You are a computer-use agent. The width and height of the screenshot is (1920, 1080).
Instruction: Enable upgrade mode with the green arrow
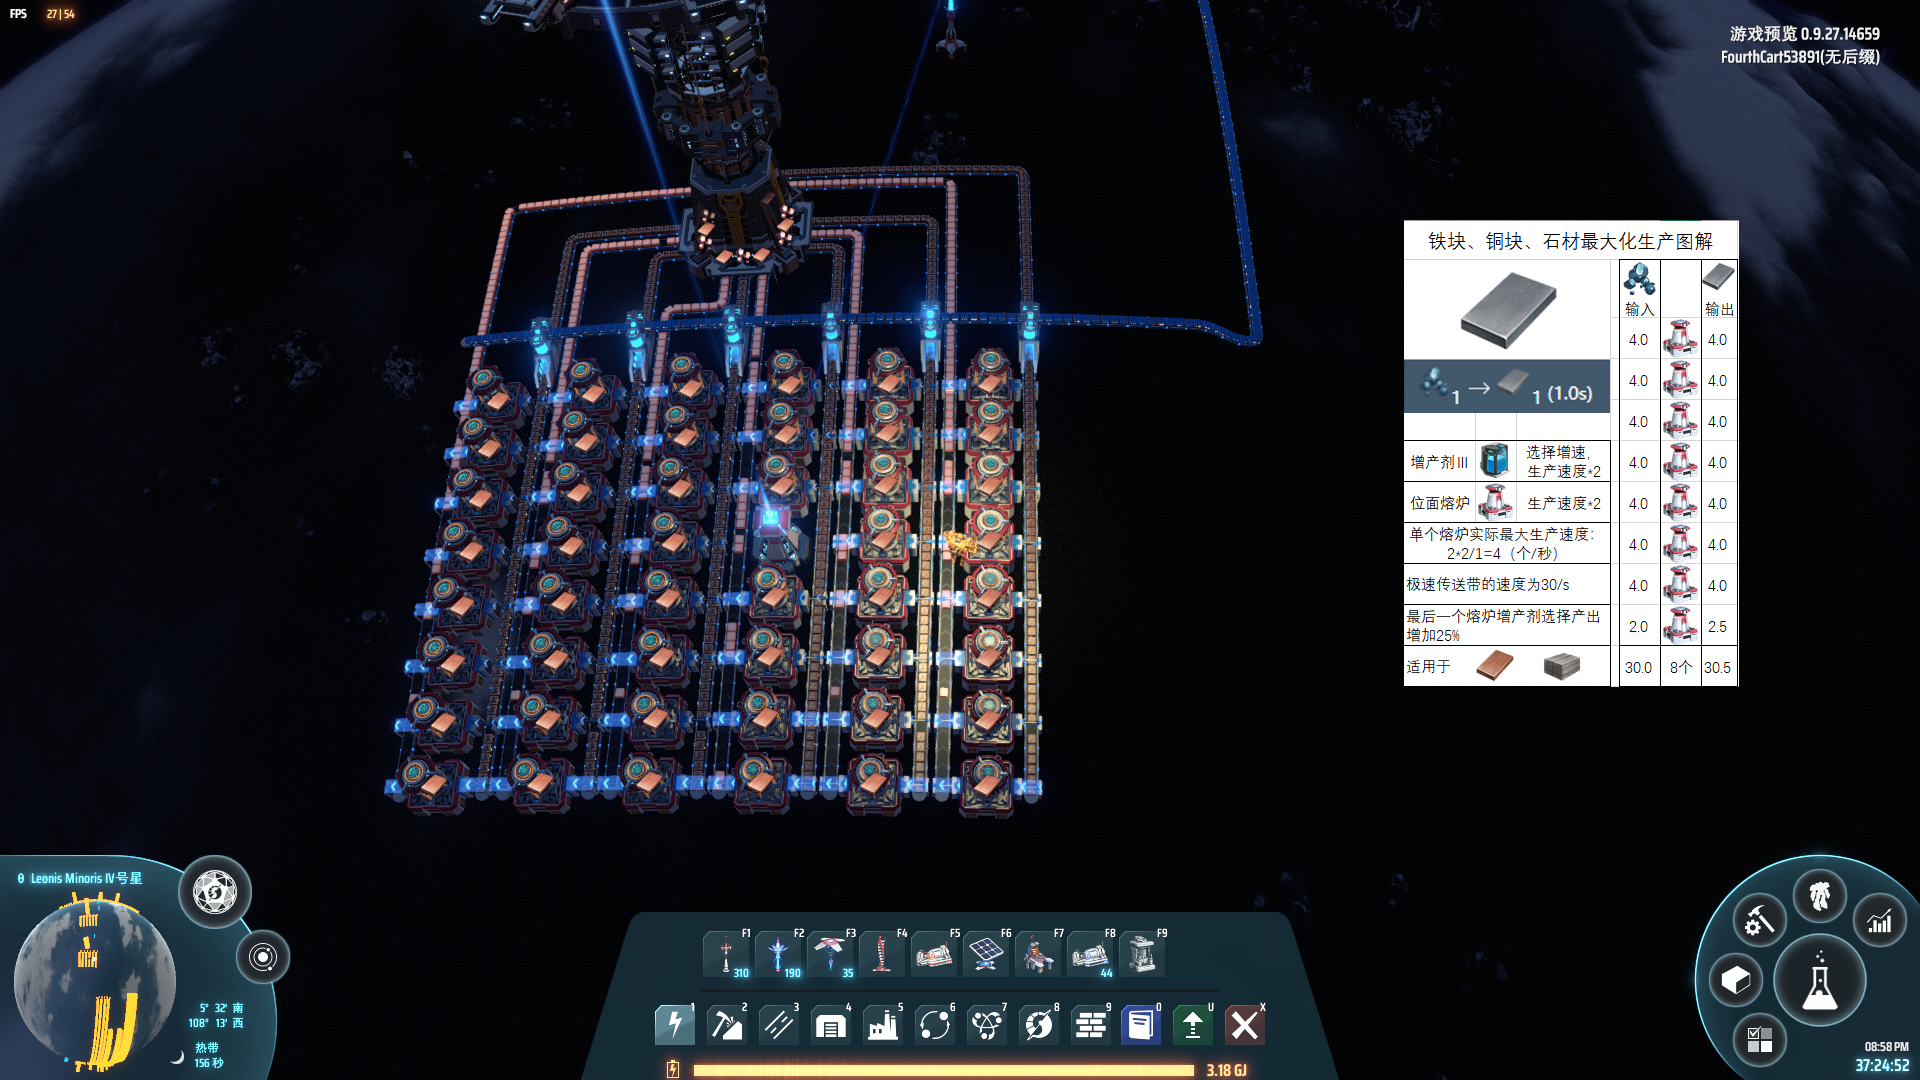[x=1193, y=1024]
